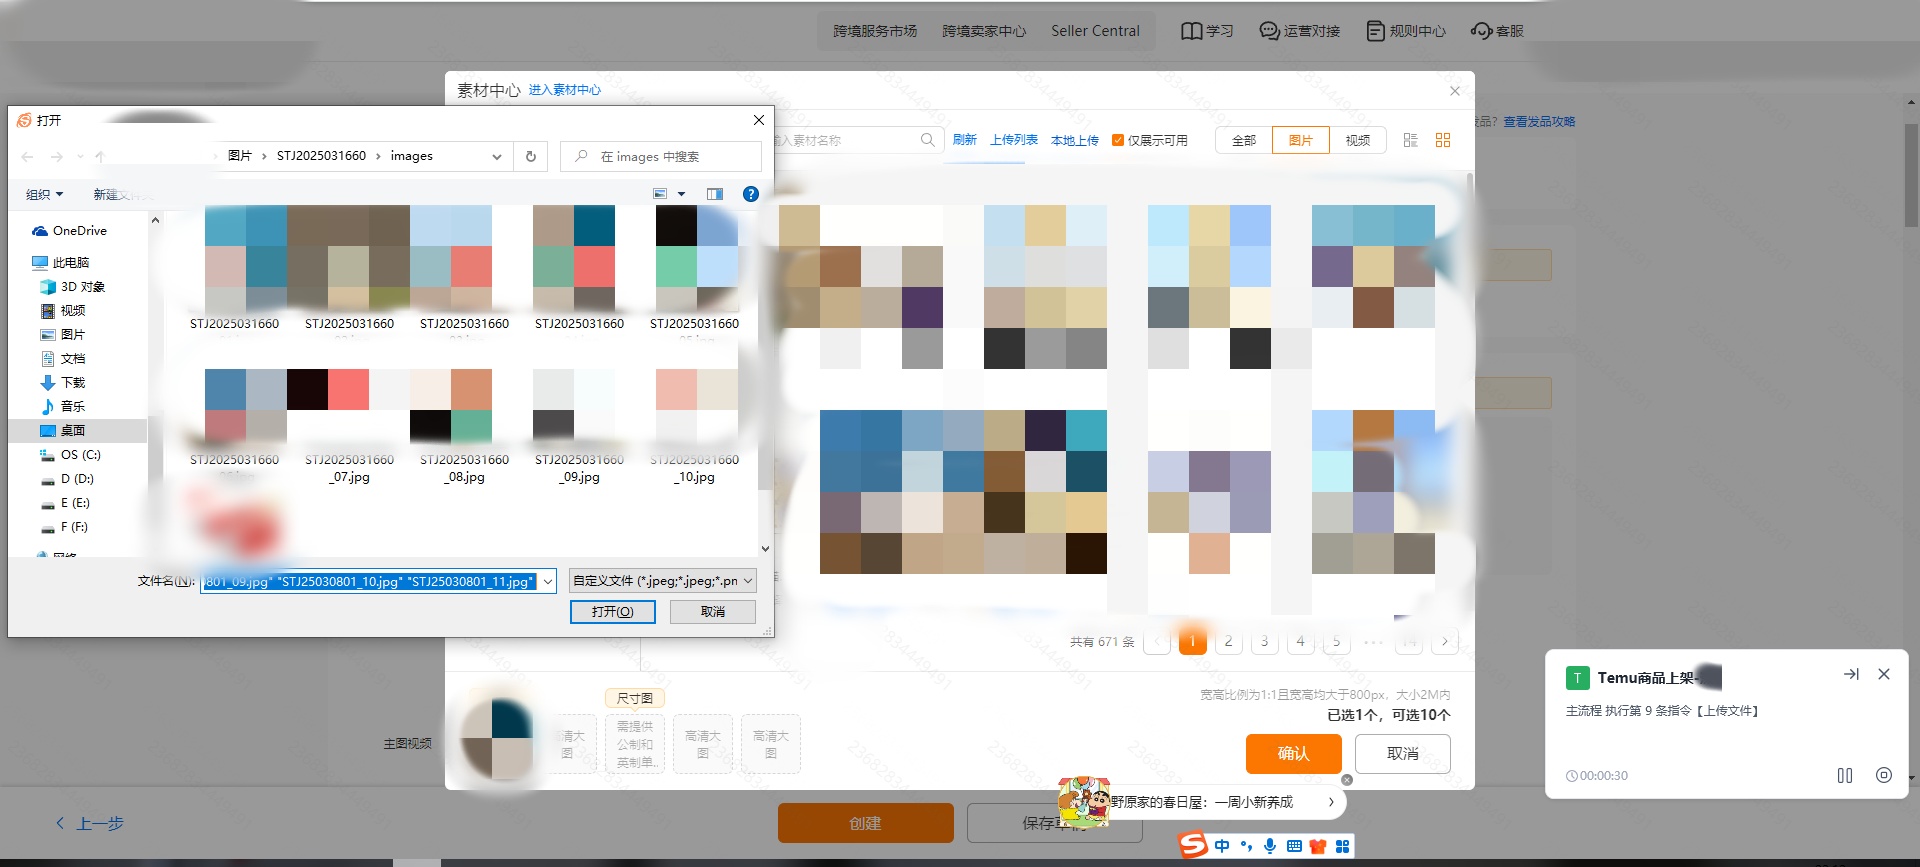
Task: Open the file type filter dropdown
Action: [x=662, y=581]
